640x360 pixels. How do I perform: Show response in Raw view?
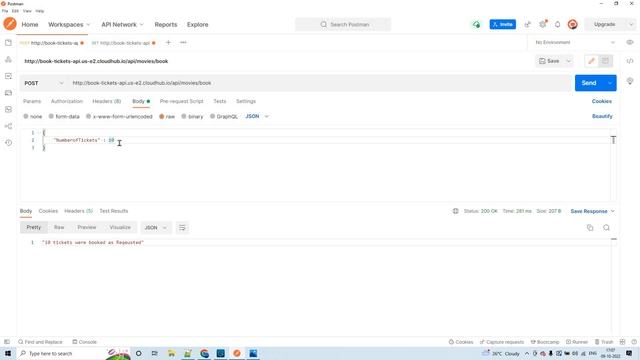[x=59, y=227]
